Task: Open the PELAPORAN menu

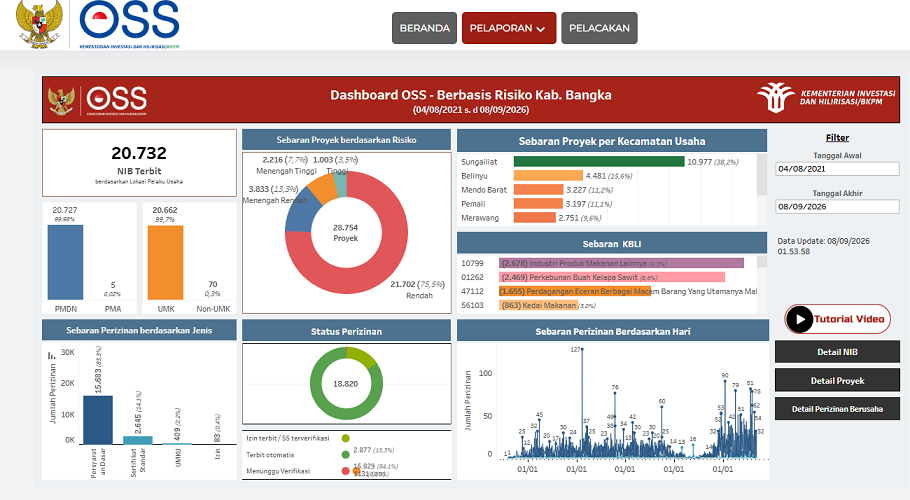Action: pyautogui.click(x=509, y=28)
